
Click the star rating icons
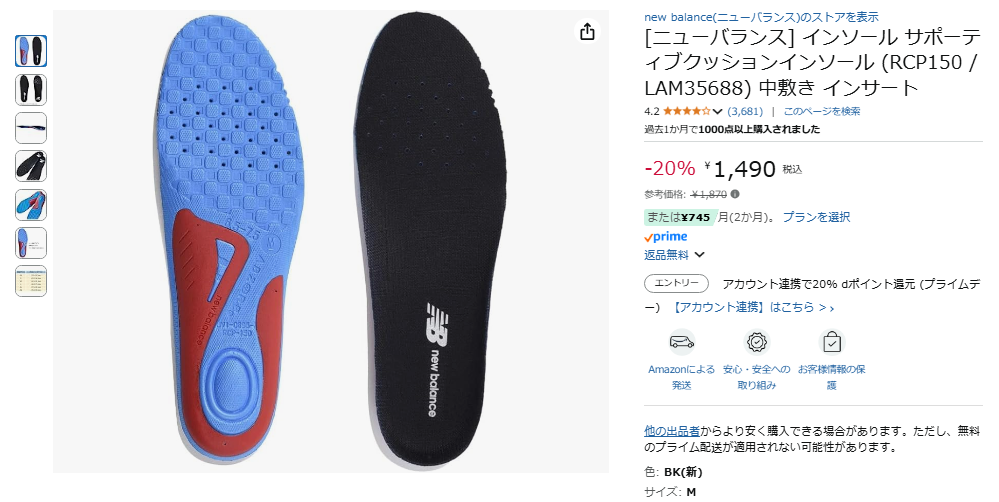point(686,111)
